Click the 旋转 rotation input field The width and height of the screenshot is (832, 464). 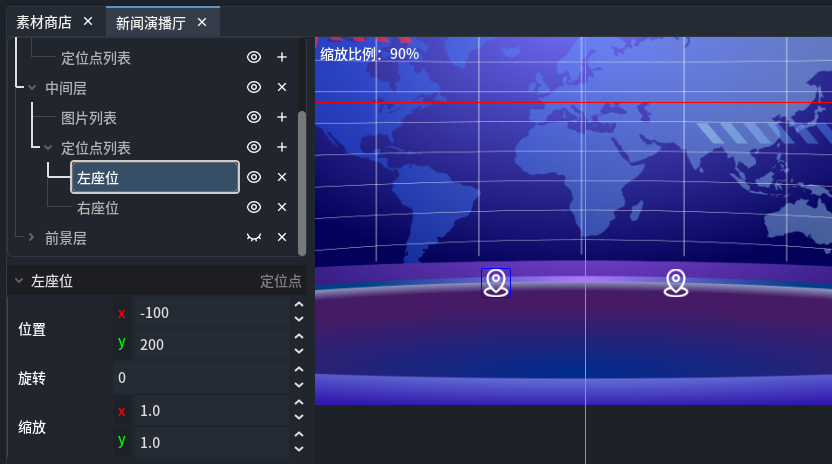[201, 377]
